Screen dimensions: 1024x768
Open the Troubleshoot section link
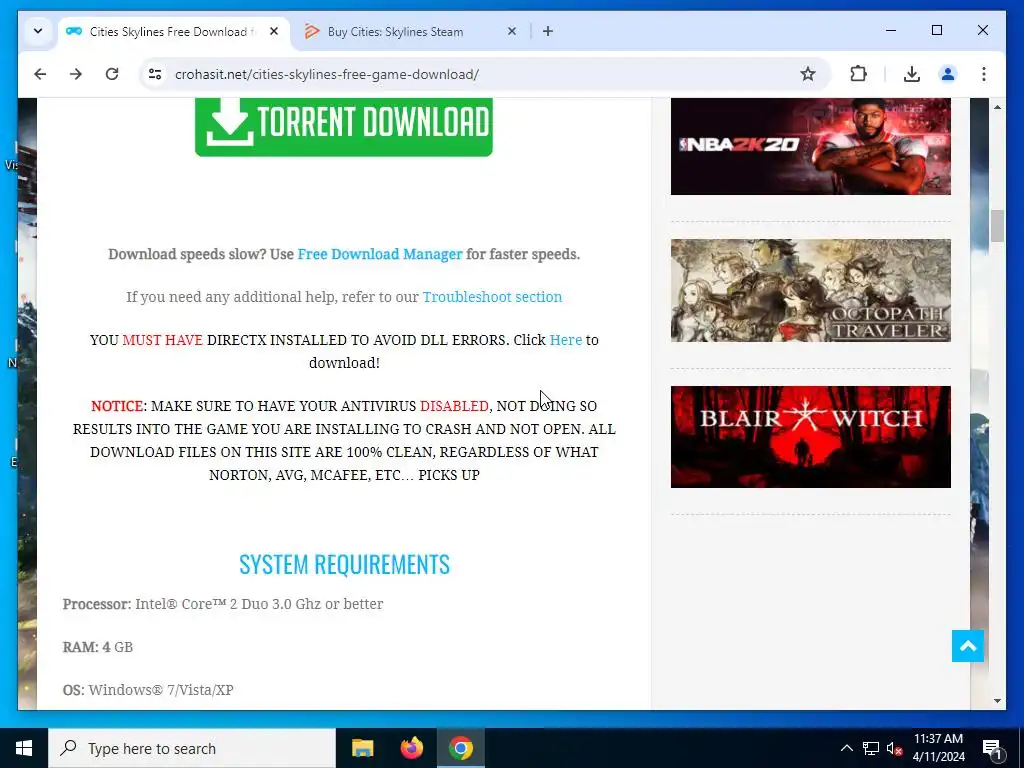492,297
